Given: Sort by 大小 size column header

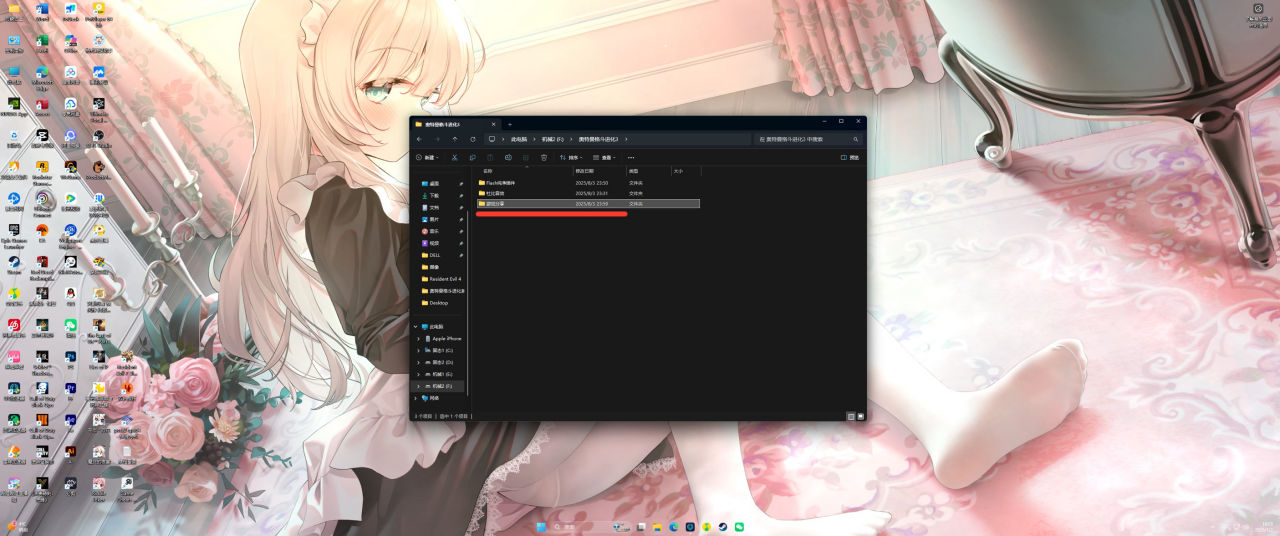Looking at the screenshot, I should click(678, 171).
